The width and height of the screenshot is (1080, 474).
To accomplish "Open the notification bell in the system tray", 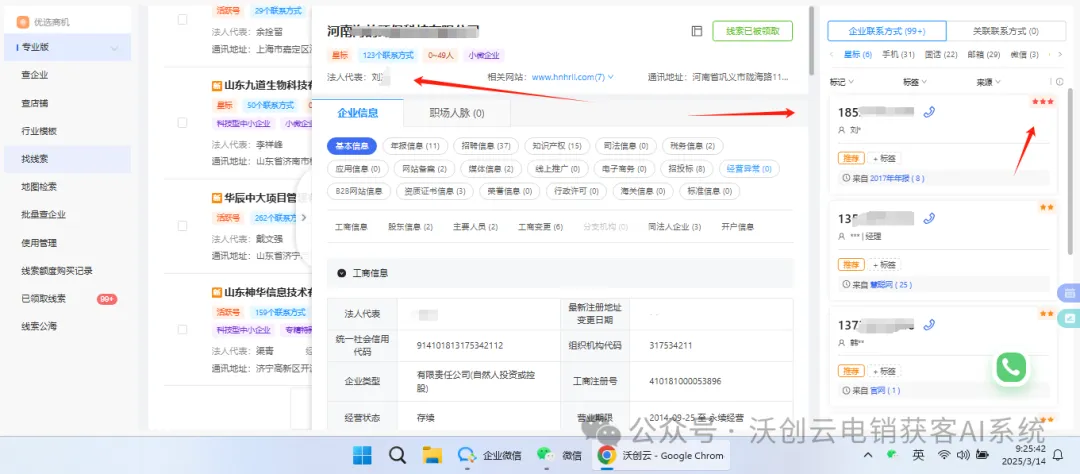I will 1057,455.
